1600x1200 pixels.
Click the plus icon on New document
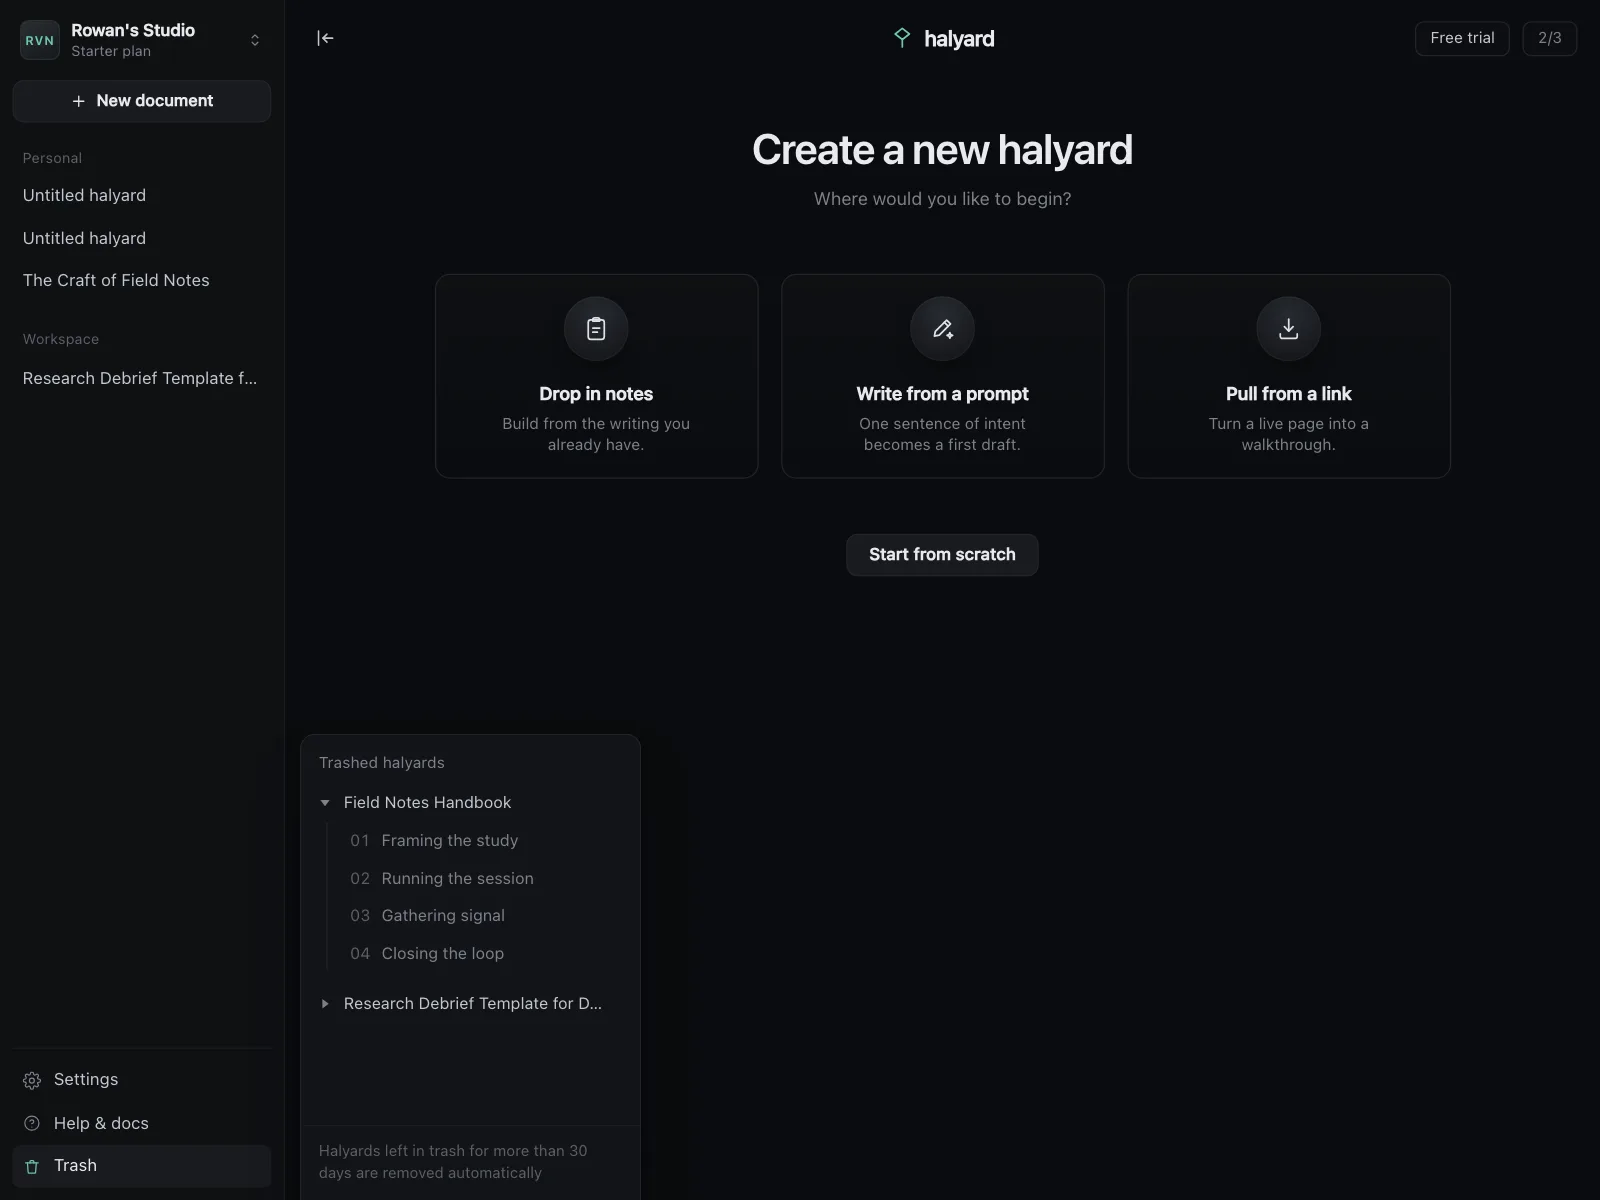(78, 101)
